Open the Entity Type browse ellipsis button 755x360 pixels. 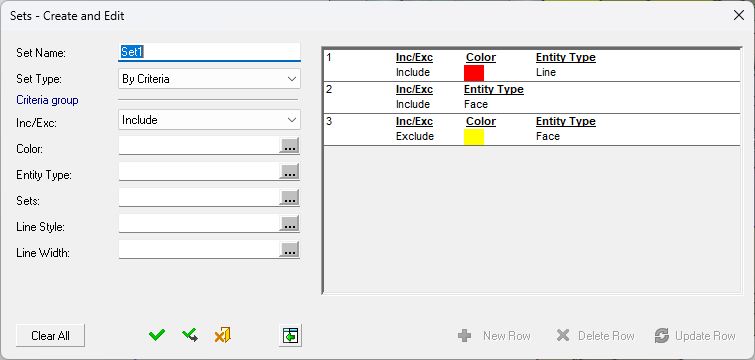click(x=289, y=172)
